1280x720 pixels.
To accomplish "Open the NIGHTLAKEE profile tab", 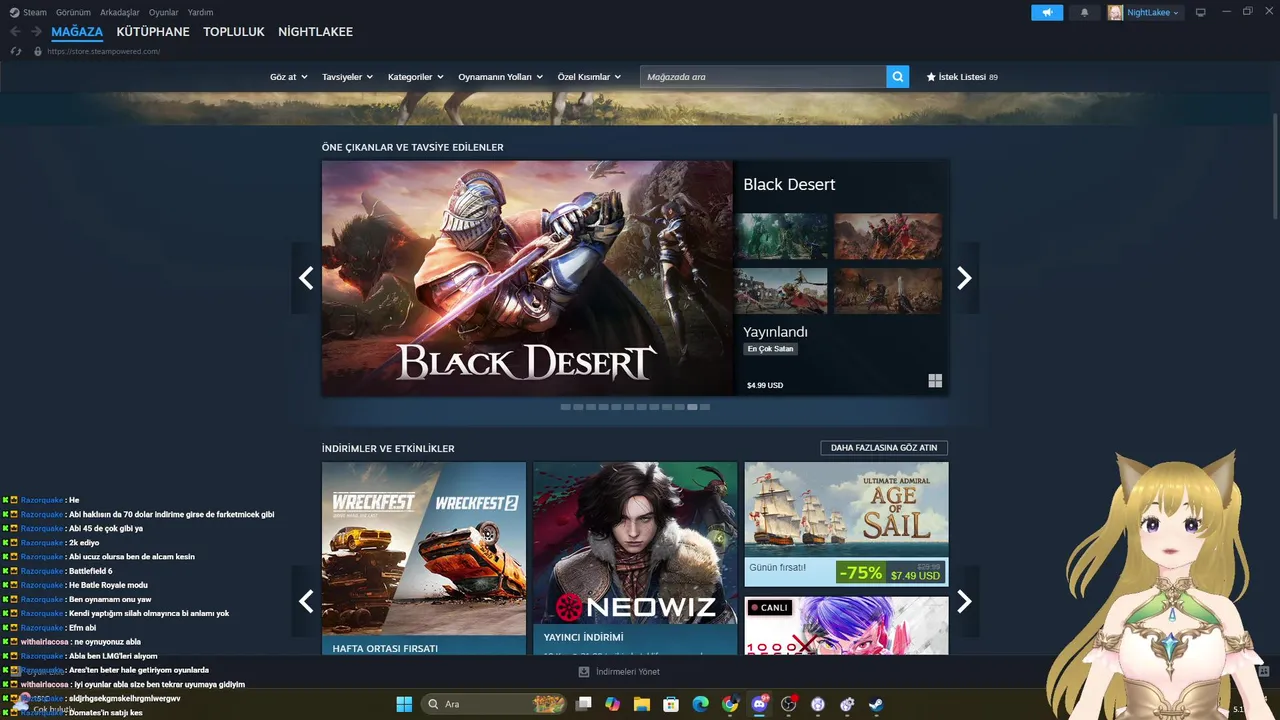I will (315, 32).
